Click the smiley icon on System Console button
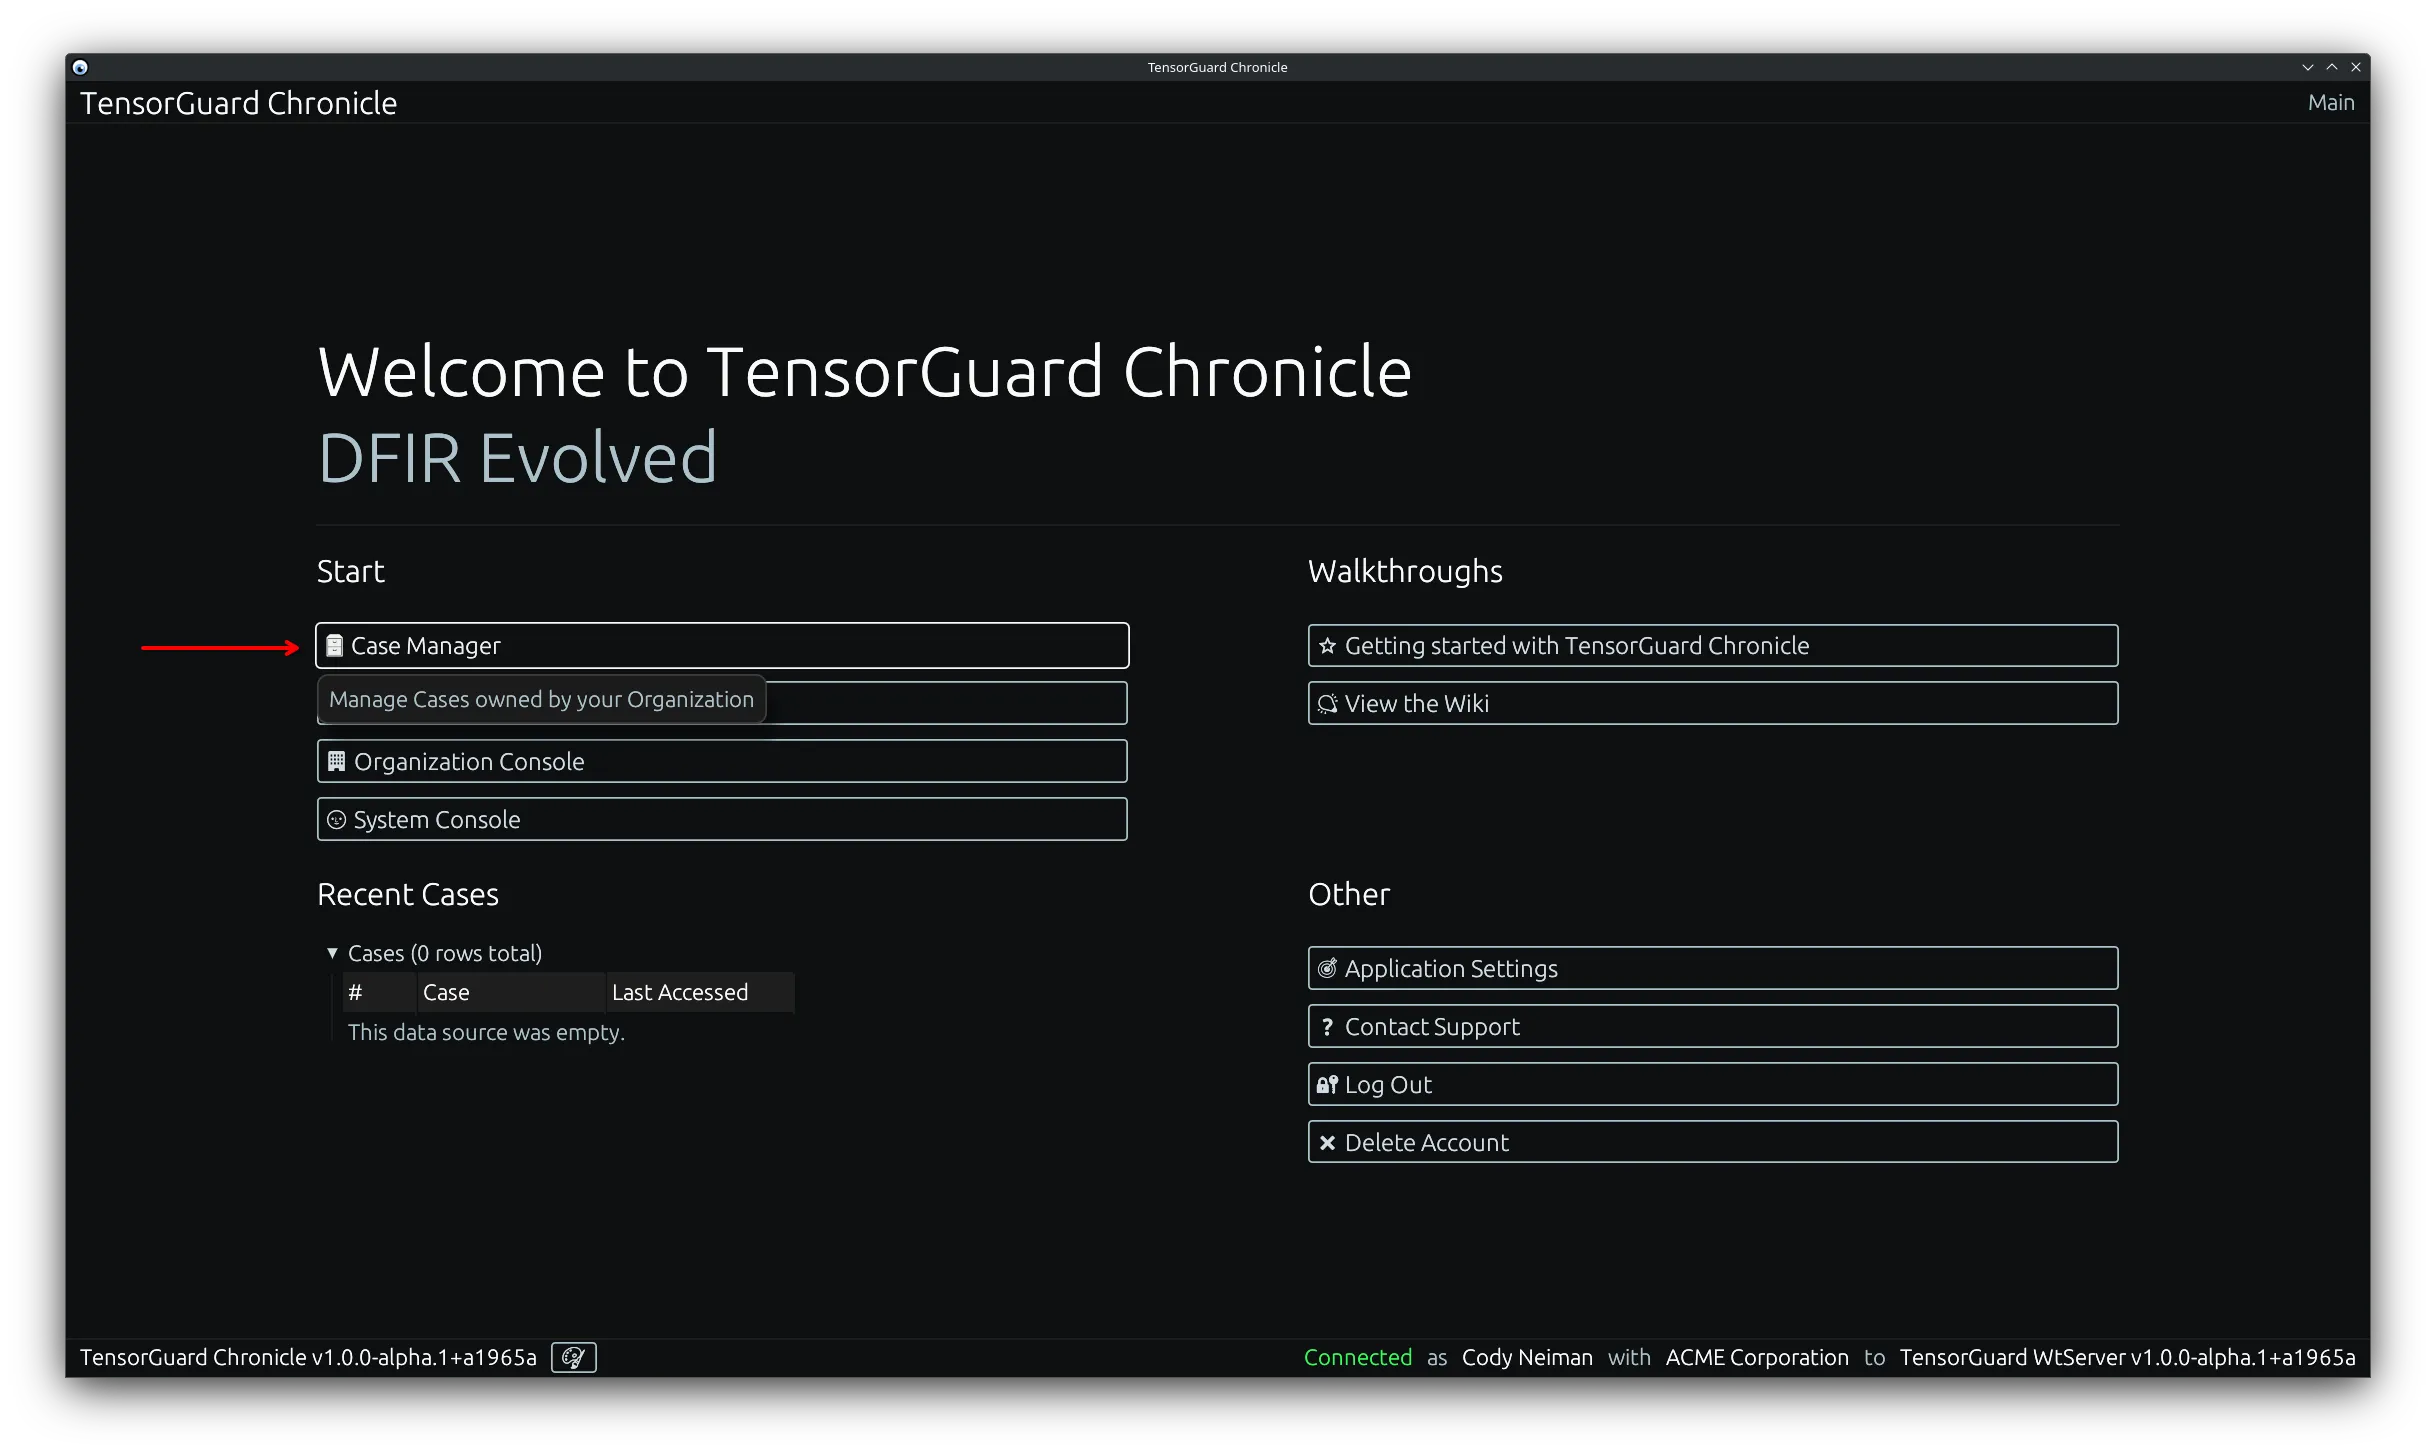 pyautogui.click(x=335, y=819)
